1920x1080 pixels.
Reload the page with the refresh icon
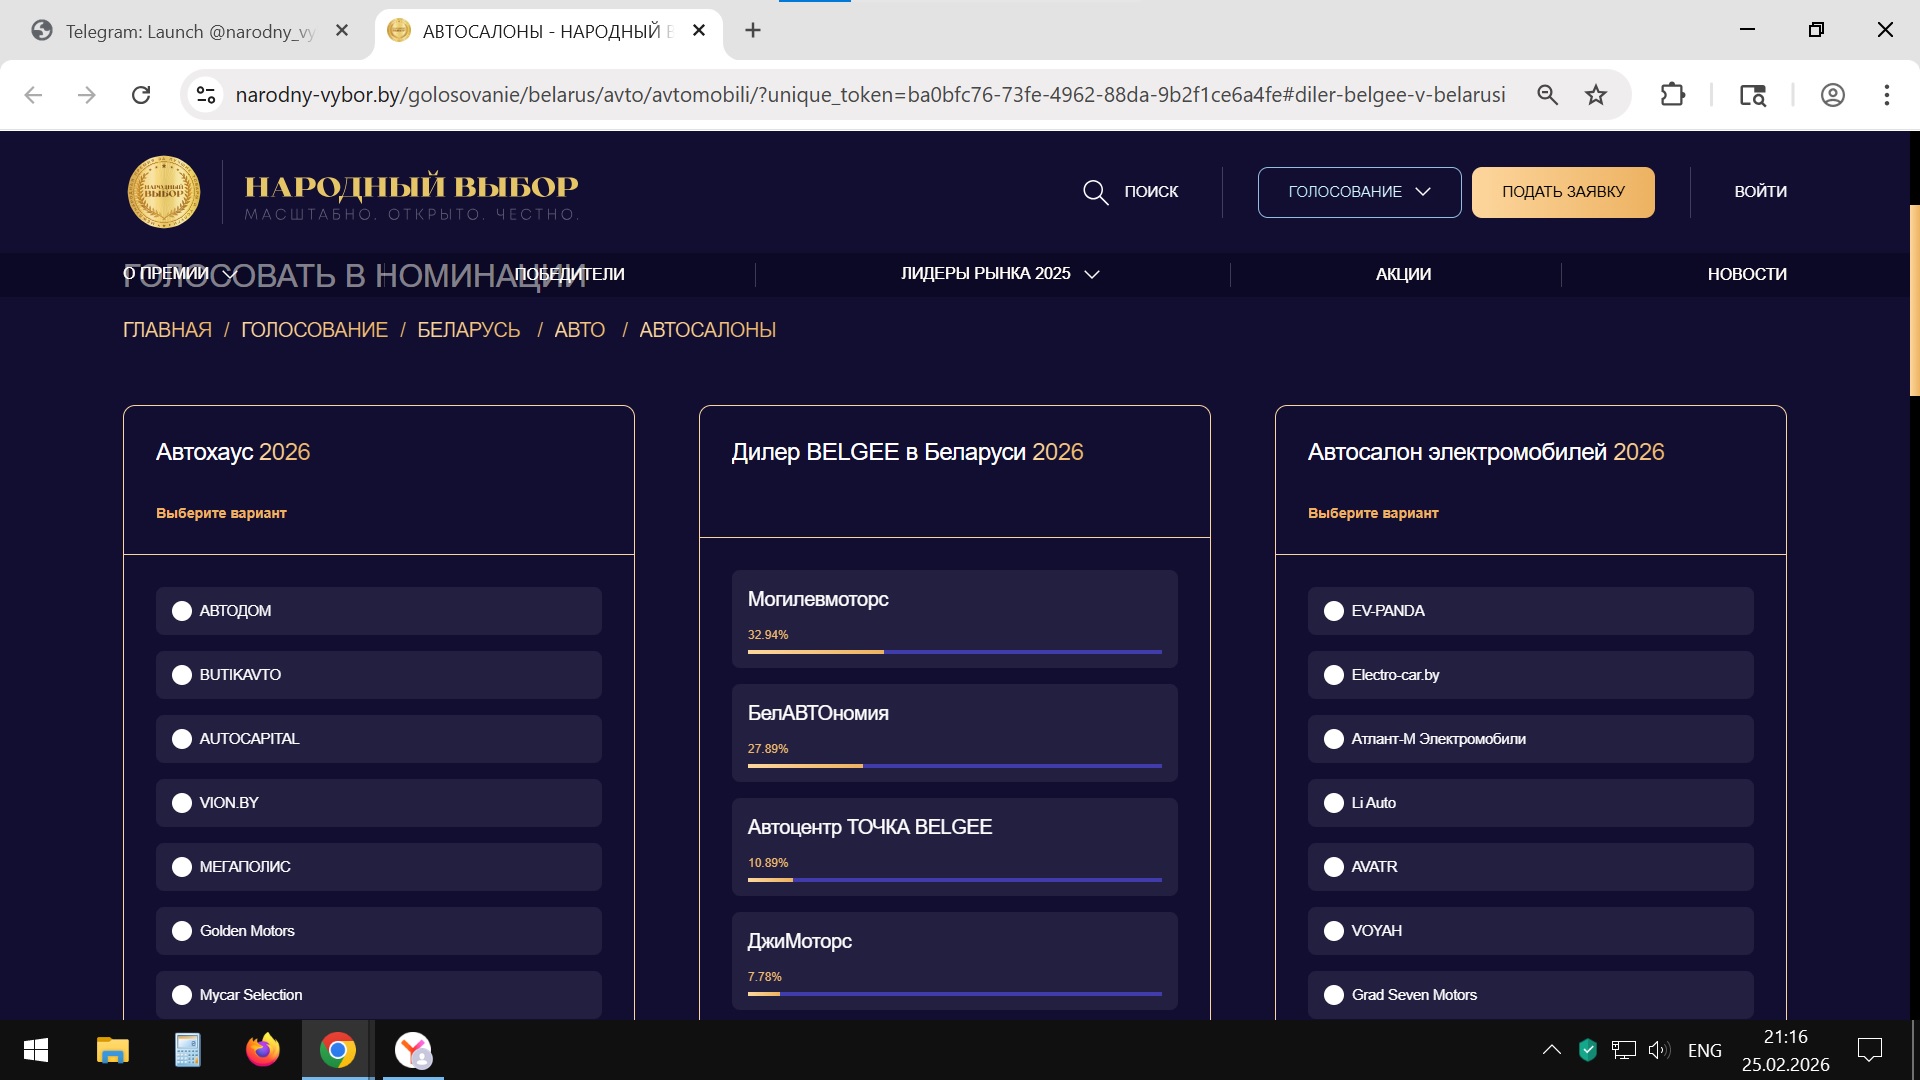[x=141, y=95]
